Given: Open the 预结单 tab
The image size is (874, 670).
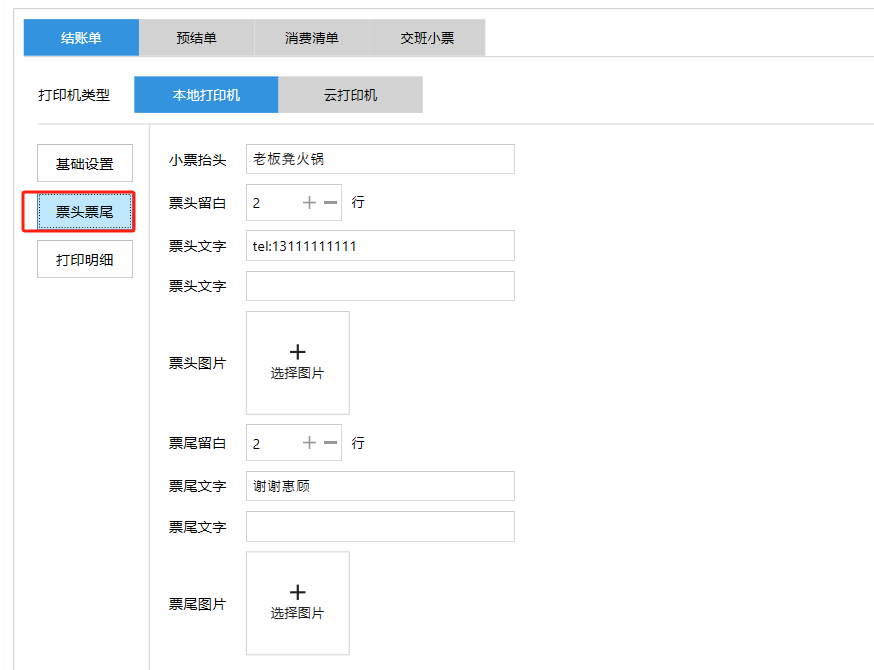Looking at the screenshot, I should tap(196, 38).
